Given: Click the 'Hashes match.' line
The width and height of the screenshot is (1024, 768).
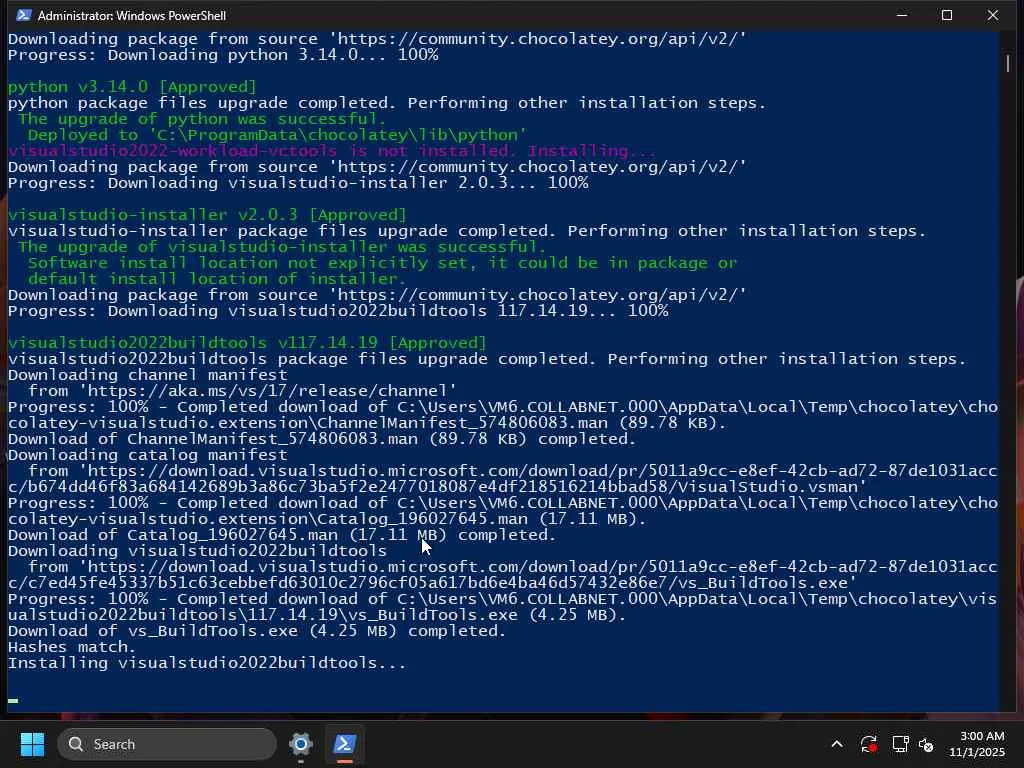Looking at the screenshot, I should [72, 647].
